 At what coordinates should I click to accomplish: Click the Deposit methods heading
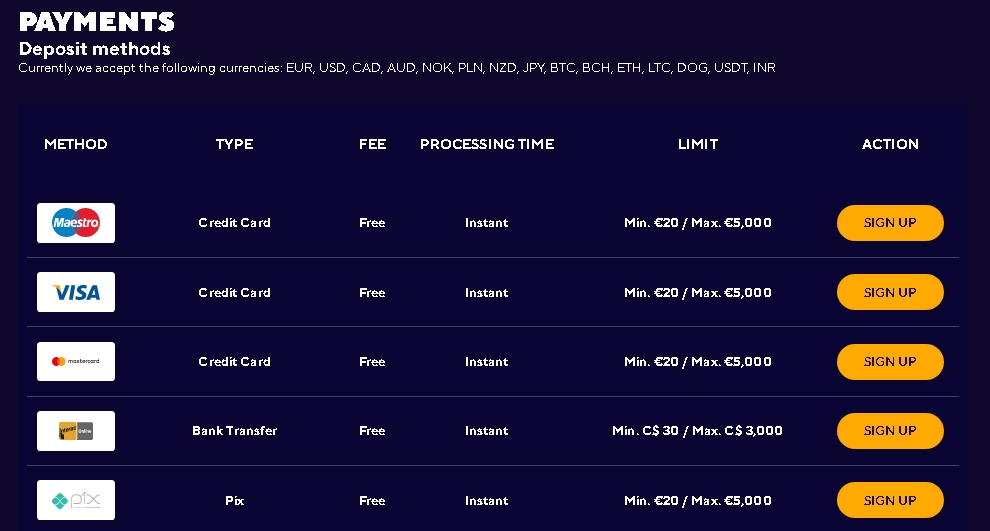click(95, 49)
